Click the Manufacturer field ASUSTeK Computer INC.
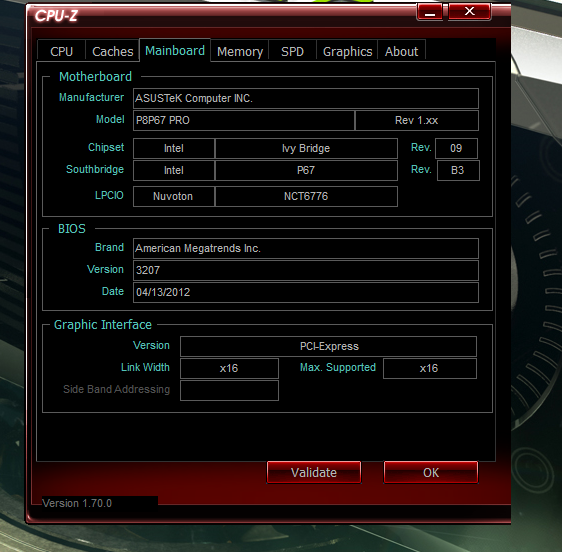The height and width of the screenshot is (552, 562). point(306,98)
